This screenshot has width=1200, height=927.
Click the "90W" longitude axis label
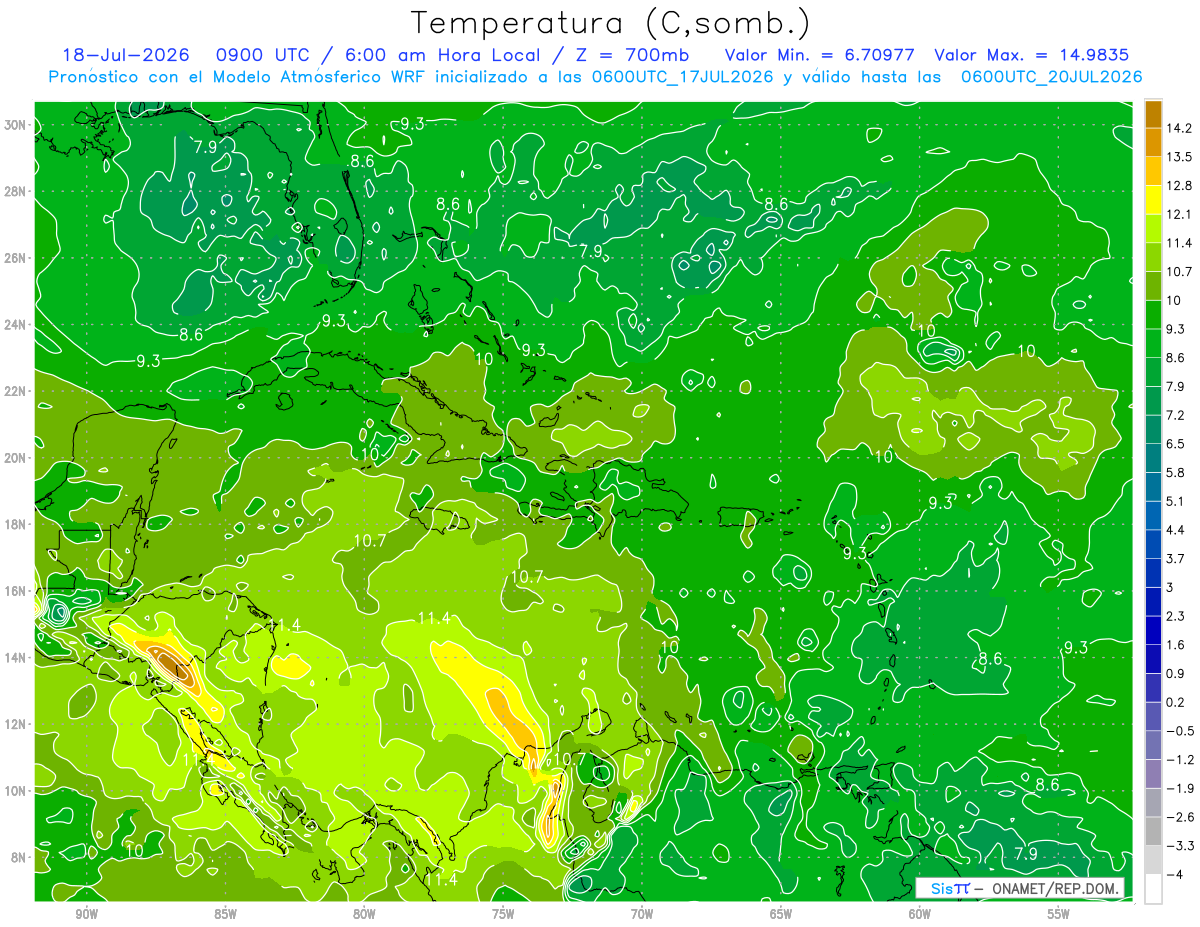tap(87, 914)
